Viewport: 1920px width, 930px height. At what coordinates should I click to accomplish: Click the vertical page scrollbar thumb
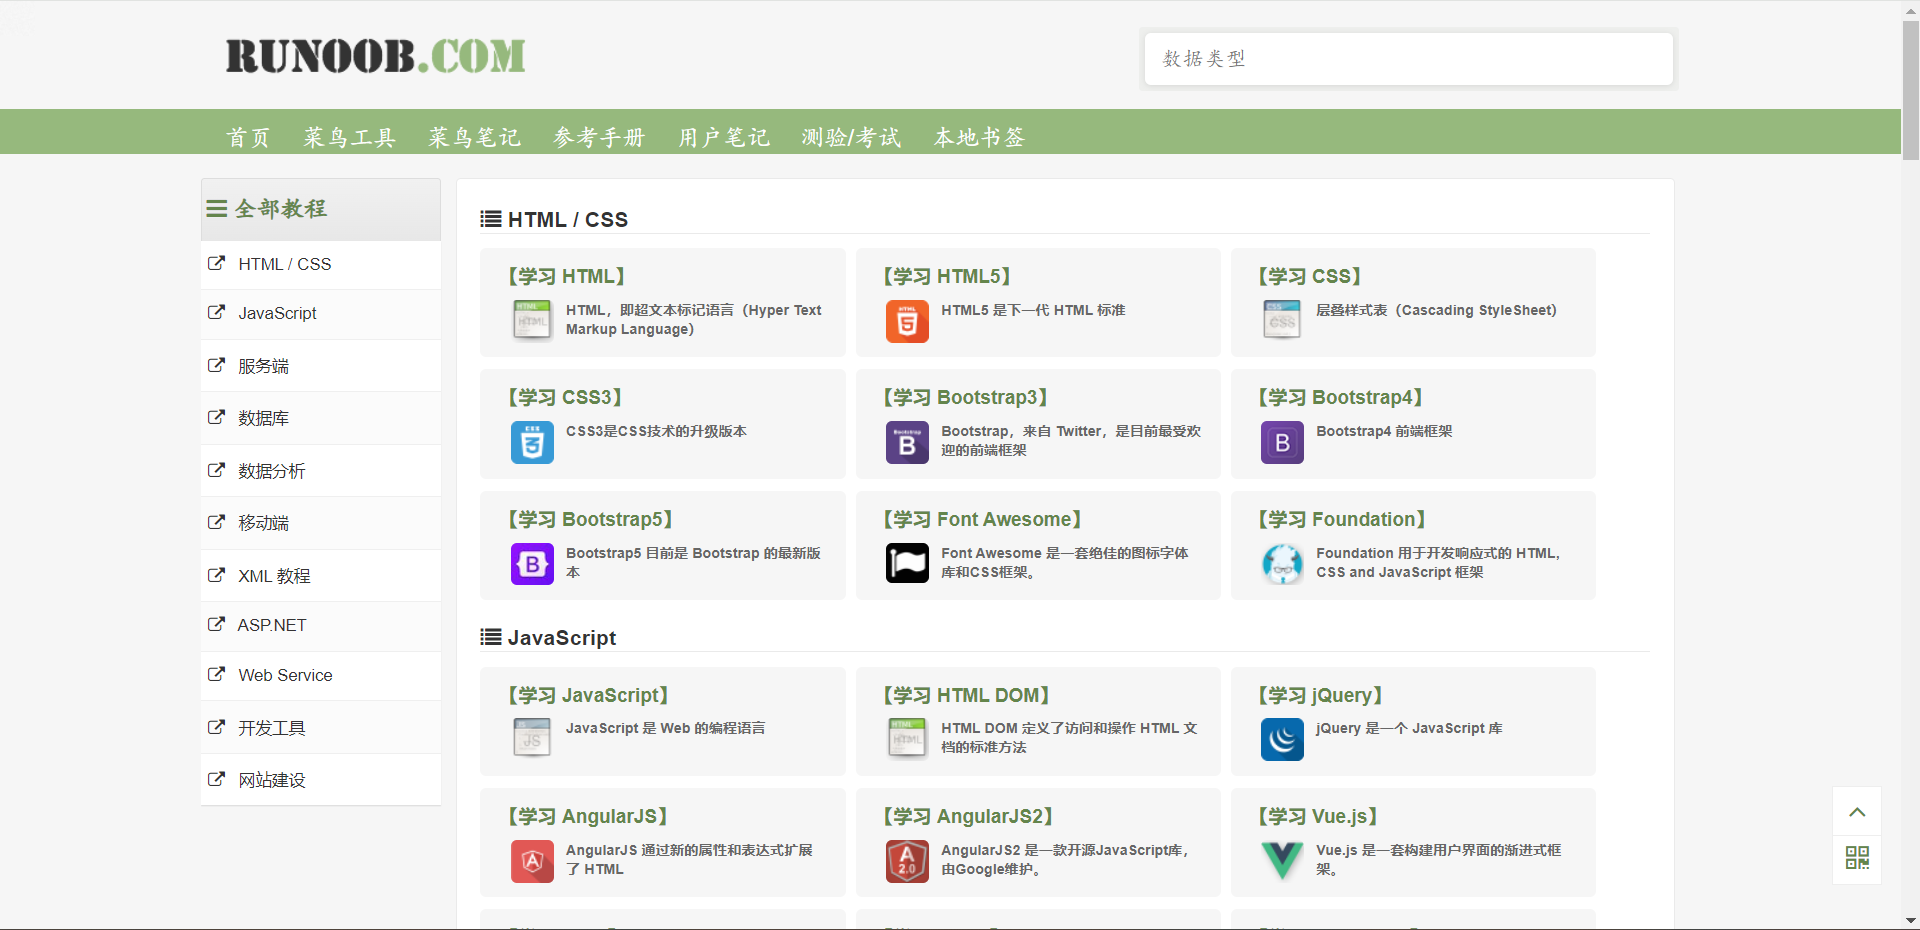1910,90
